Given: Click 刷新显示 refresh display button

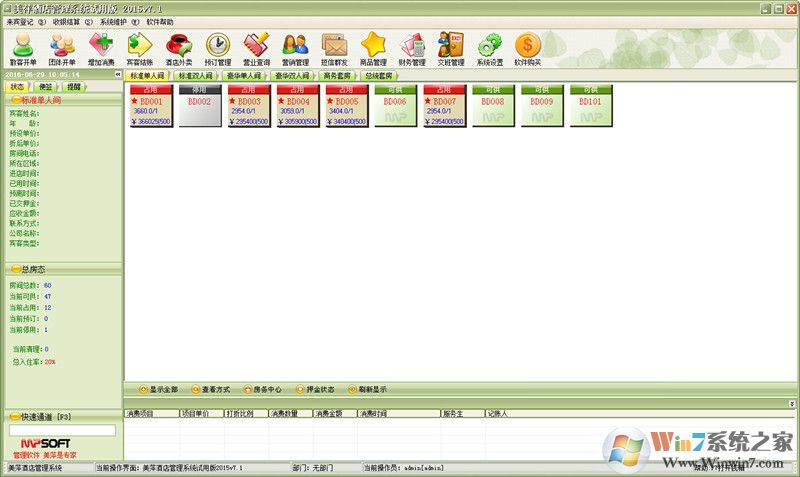Looking at the screenshot, I should 365,389.
